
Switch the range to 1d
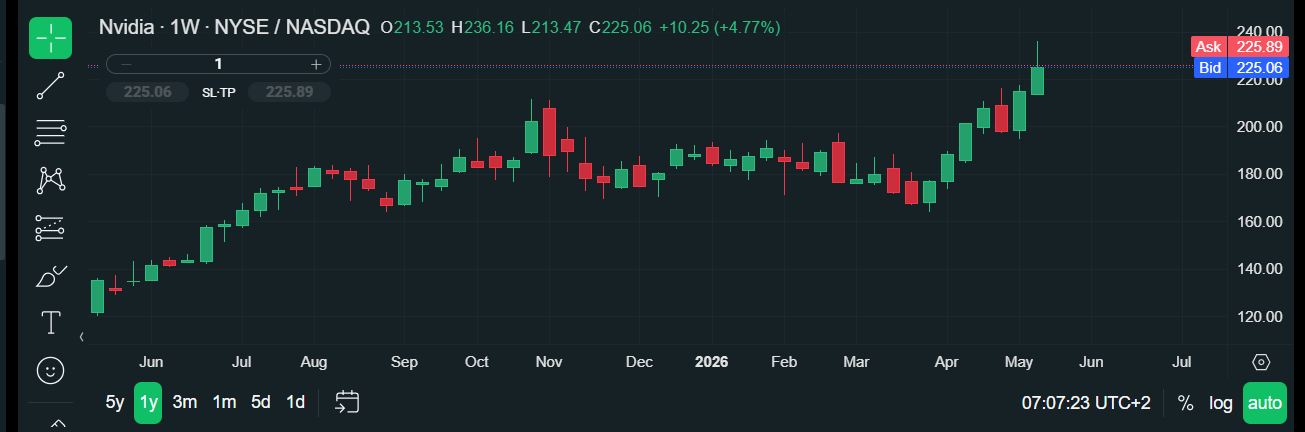(295, 402)
